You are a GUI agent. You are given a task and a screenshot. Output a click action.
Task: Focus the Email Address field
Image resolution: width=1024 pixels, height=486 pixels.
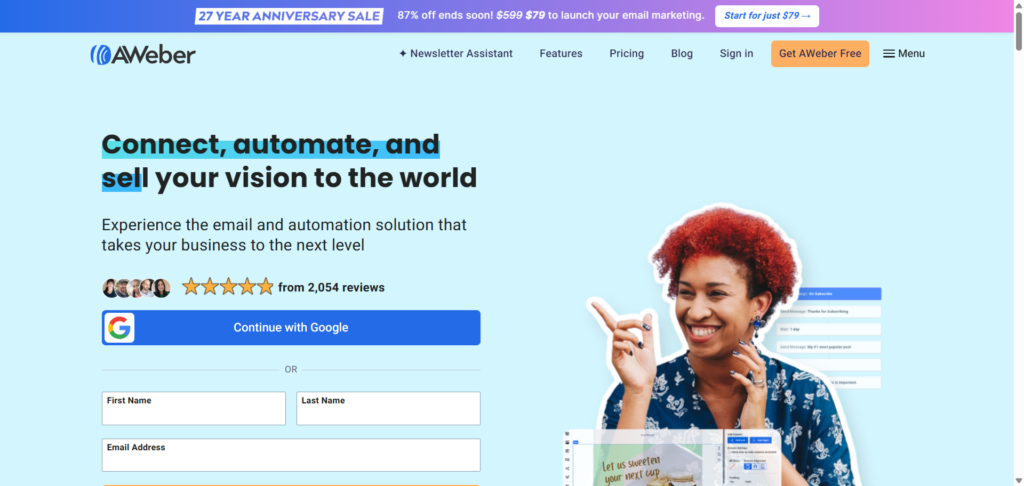pos(291,455)
